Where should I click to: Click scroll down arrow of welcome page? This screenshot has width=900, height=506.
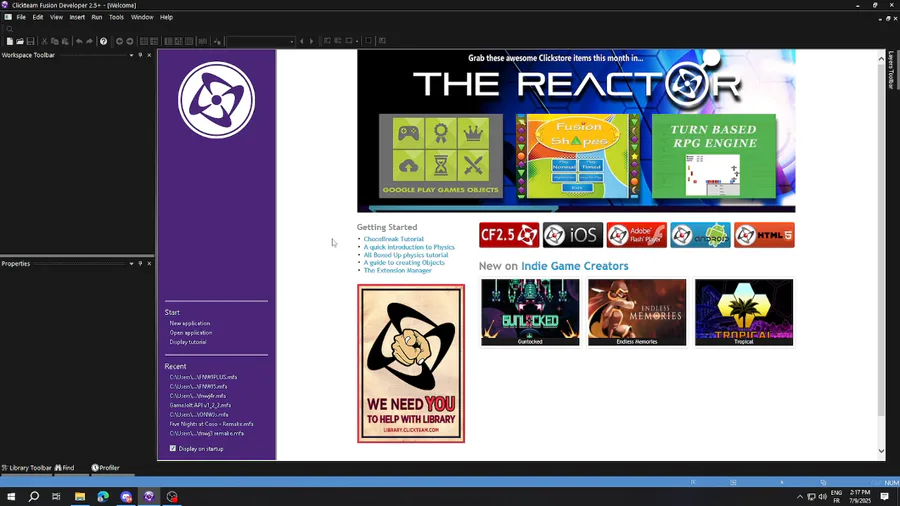click(882, 451)
